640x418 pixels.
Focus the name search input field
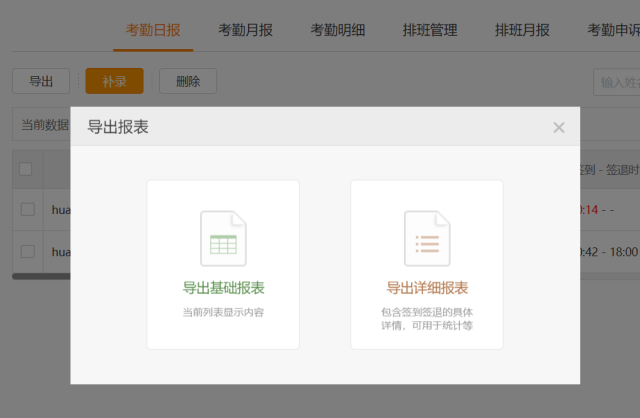pos(617,82)
